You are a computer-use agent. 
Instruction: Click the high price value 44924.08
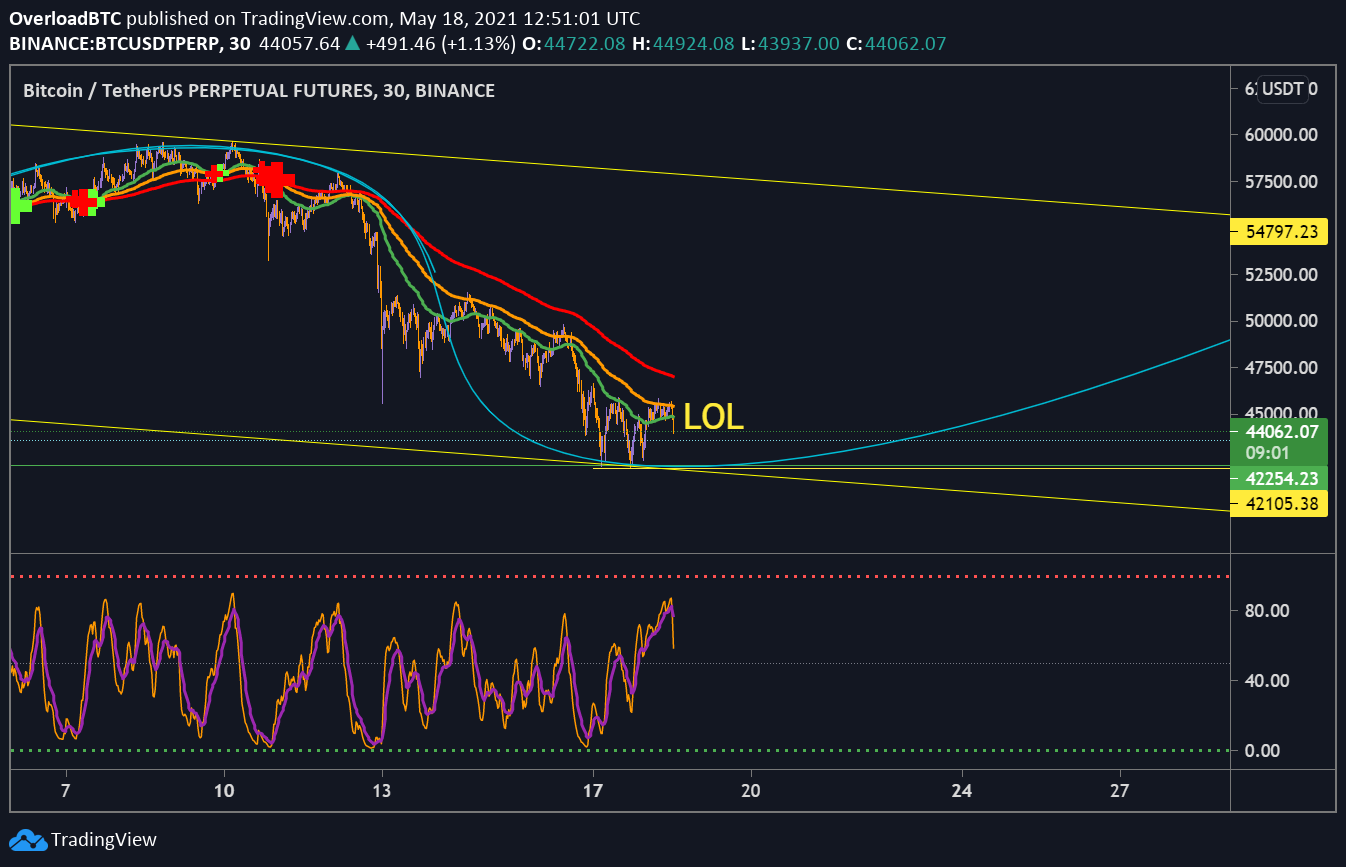point(694,44)
